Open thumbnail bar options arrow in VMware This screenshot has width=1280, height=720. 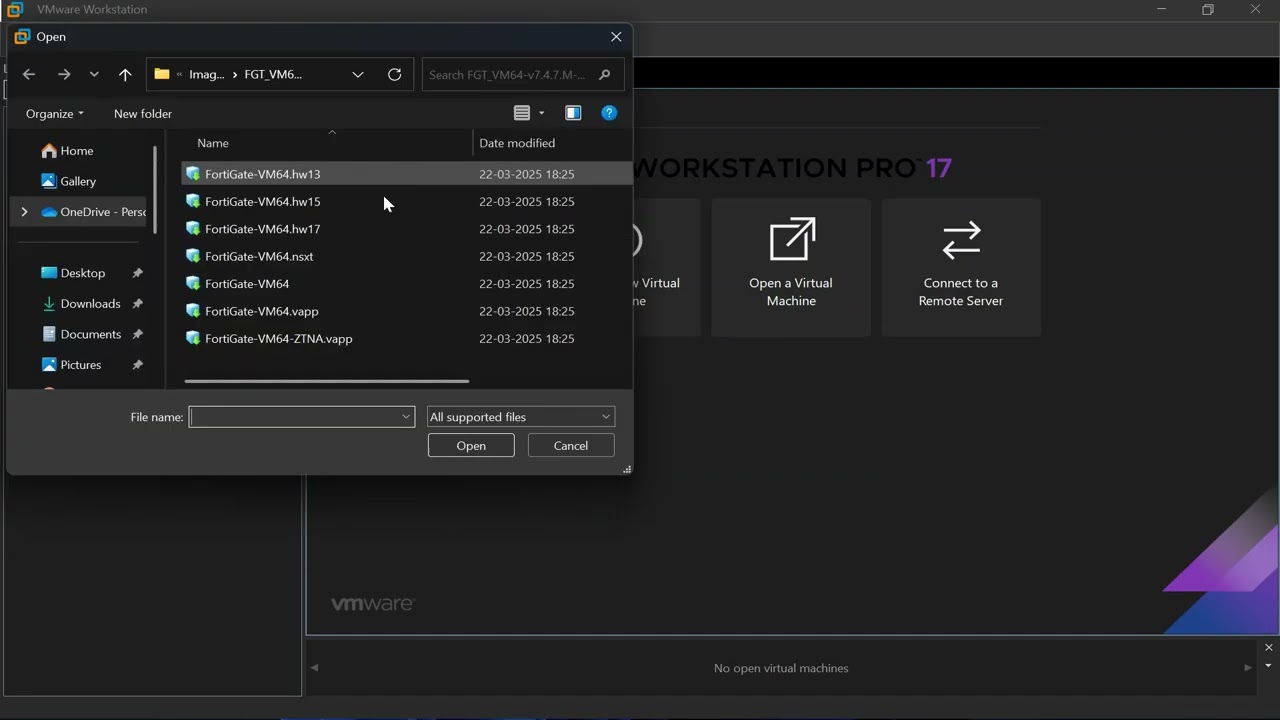[x=1269, y=666]
